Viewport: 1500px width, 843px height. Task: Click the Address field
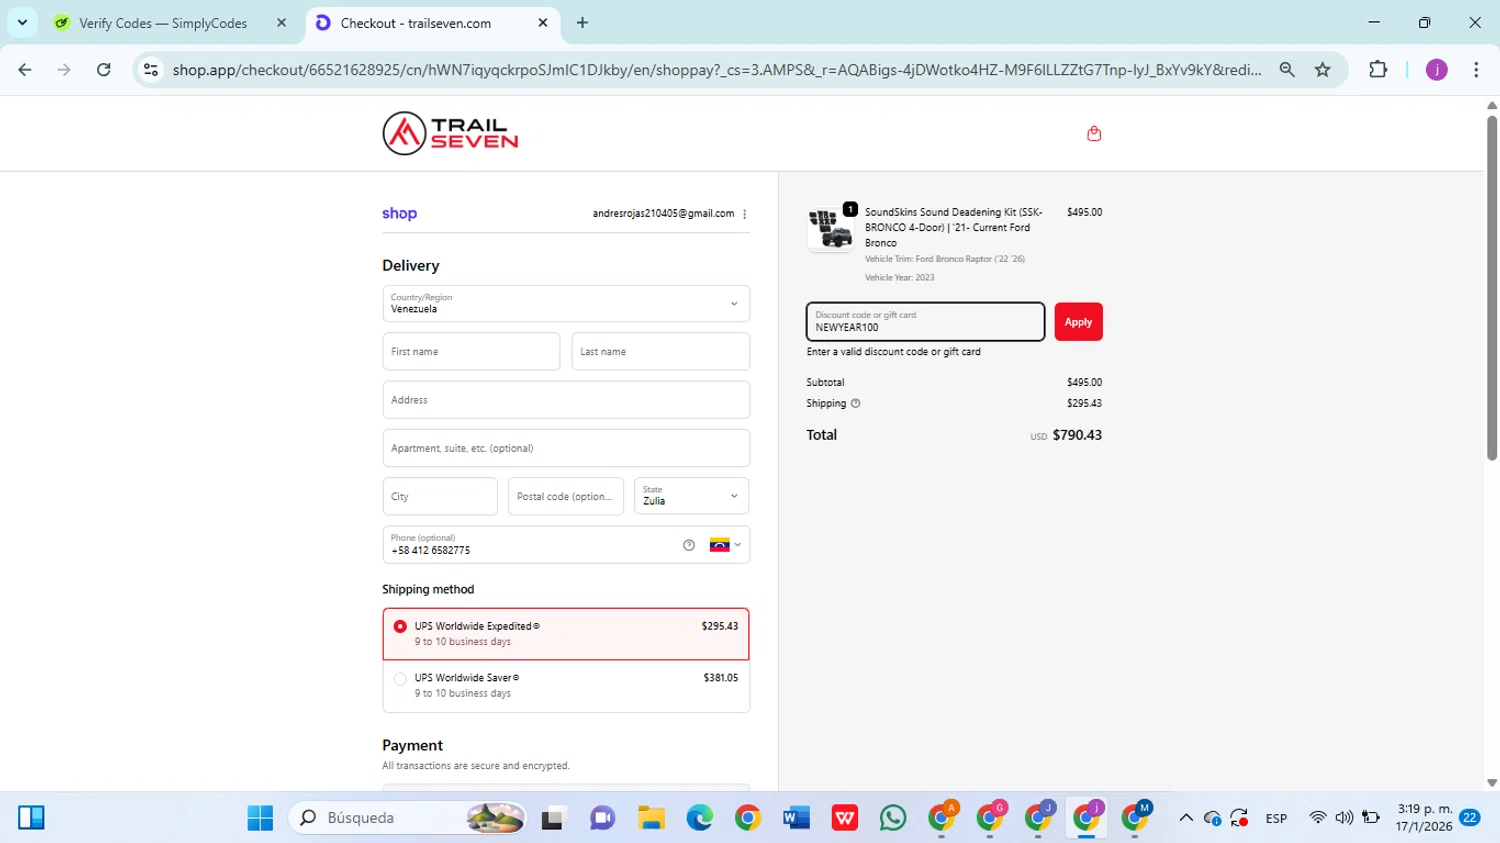(x=566, y=400)
